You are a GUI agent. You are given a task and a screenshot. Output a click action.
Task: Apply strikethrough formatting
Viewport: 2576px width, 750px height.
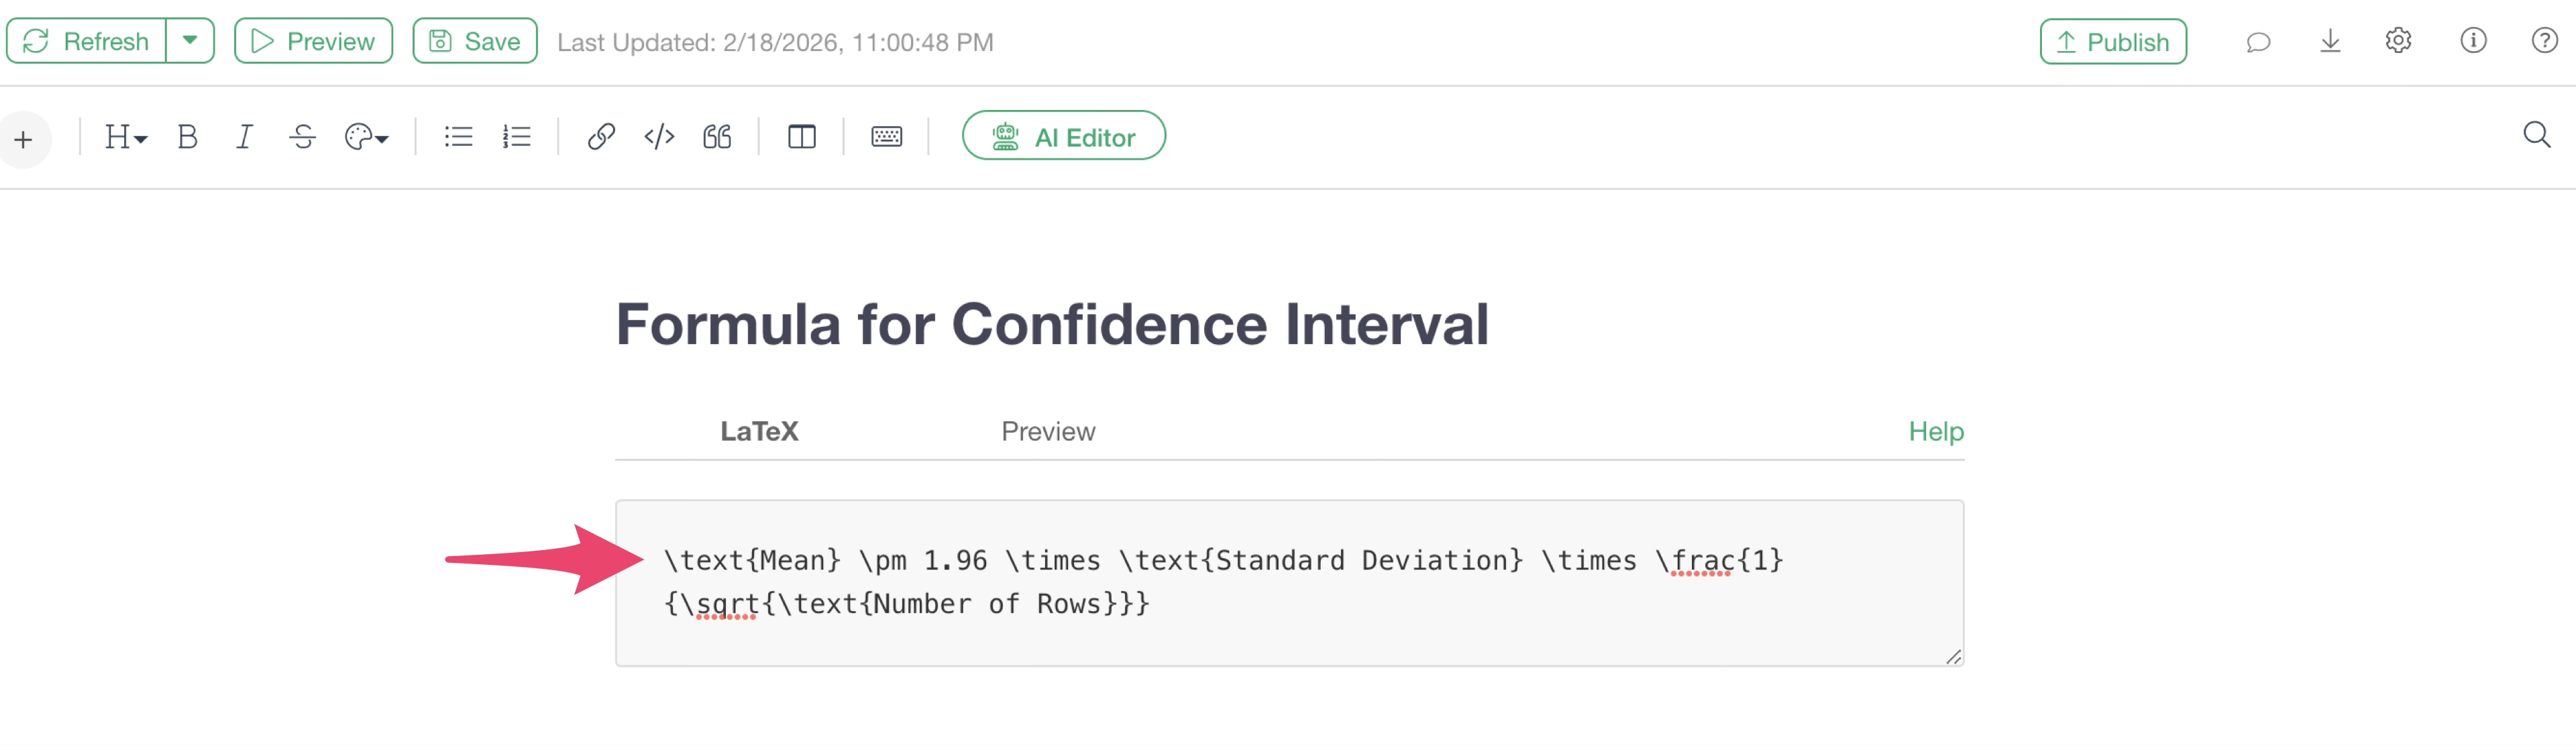(302, 137)
